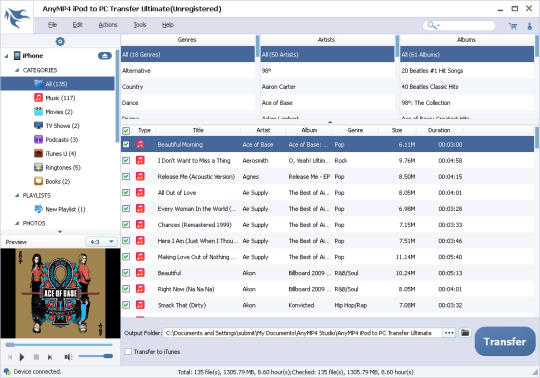Screen dimensions: 540x378
Task: Uncheck the All Out of Love checkbox
Action: pos(126,192)
